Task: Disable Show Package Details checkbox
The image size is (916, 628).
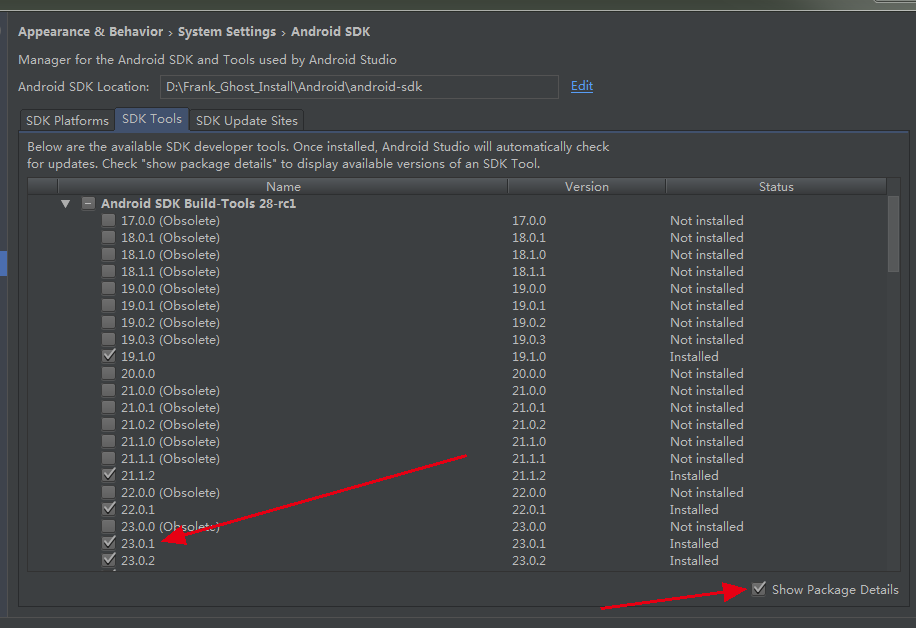Action: click(759, 589)
